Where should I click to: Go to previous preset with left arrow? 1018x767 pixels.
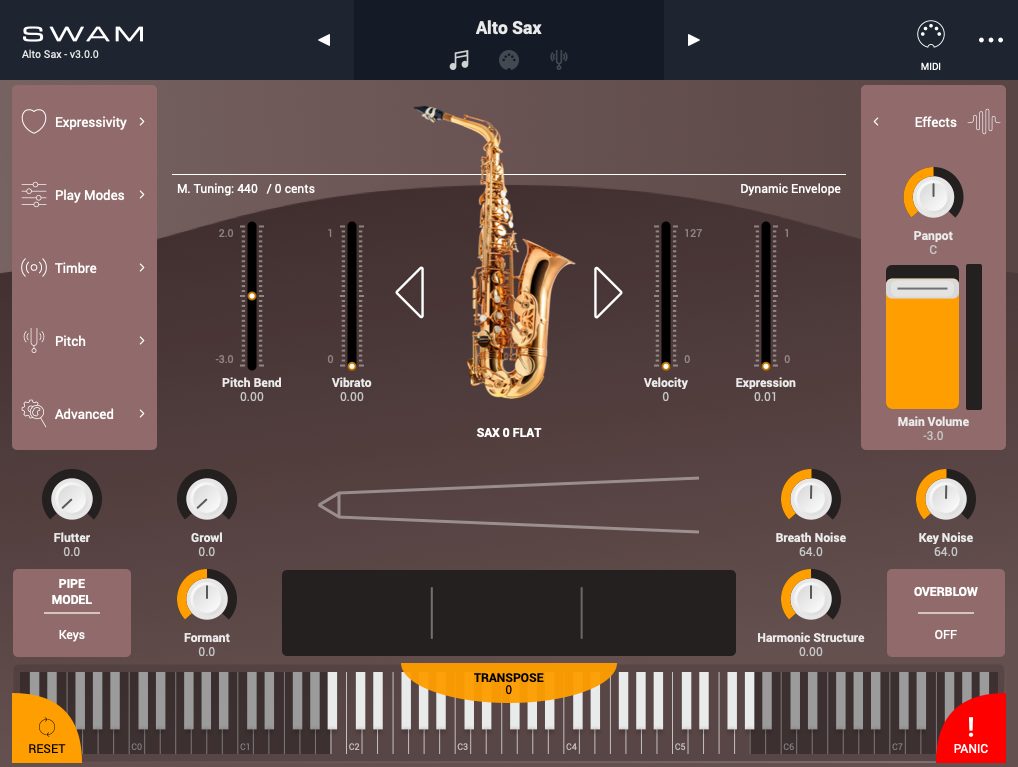[x=324, y=40]
